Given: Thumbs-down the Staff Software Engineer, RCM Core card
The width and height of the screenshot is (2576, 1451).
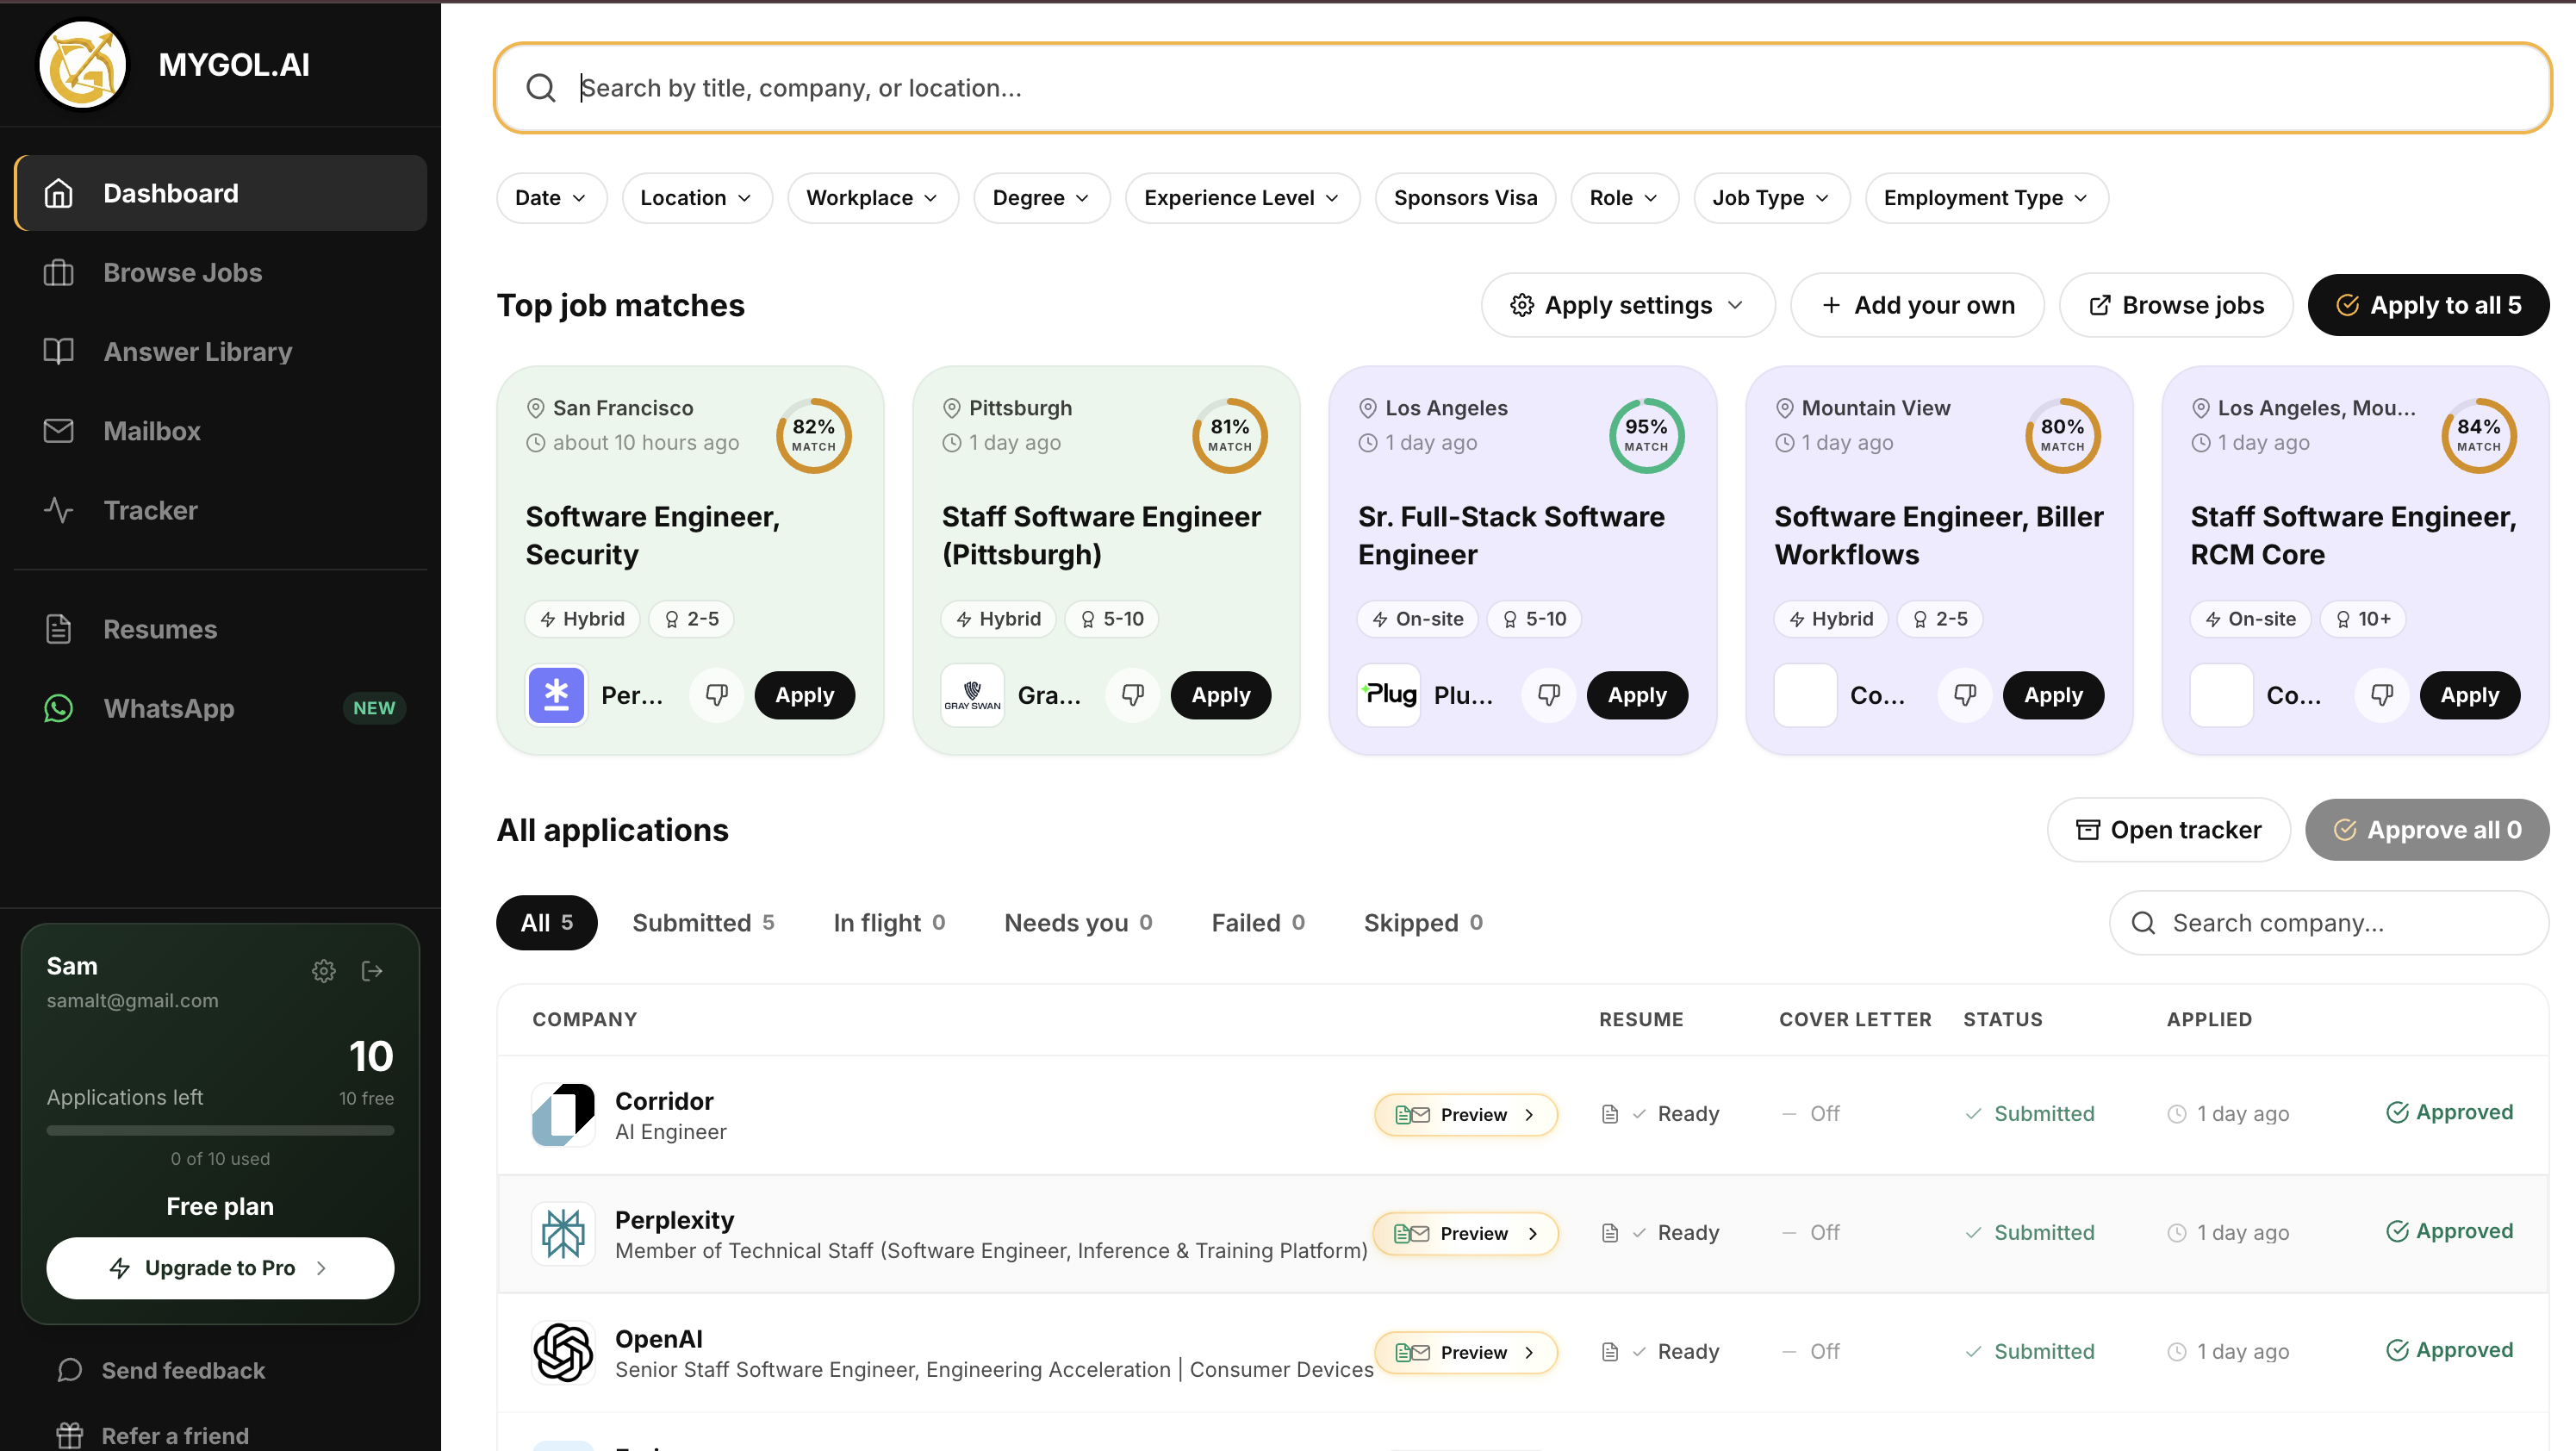Looking at the screenshot, I should point(2381,694).
